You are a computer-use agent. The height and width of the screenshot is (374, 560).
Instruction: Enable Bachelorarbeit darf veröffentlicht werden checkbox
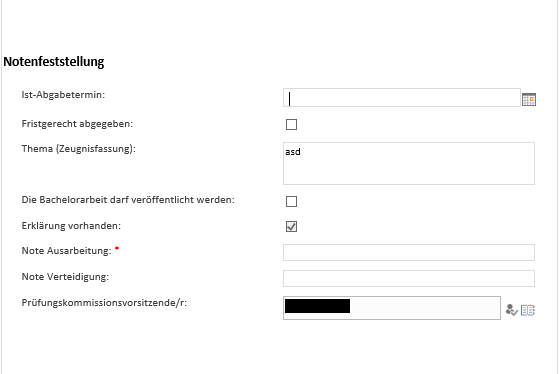pyautogui.click(x=291, y=201)
